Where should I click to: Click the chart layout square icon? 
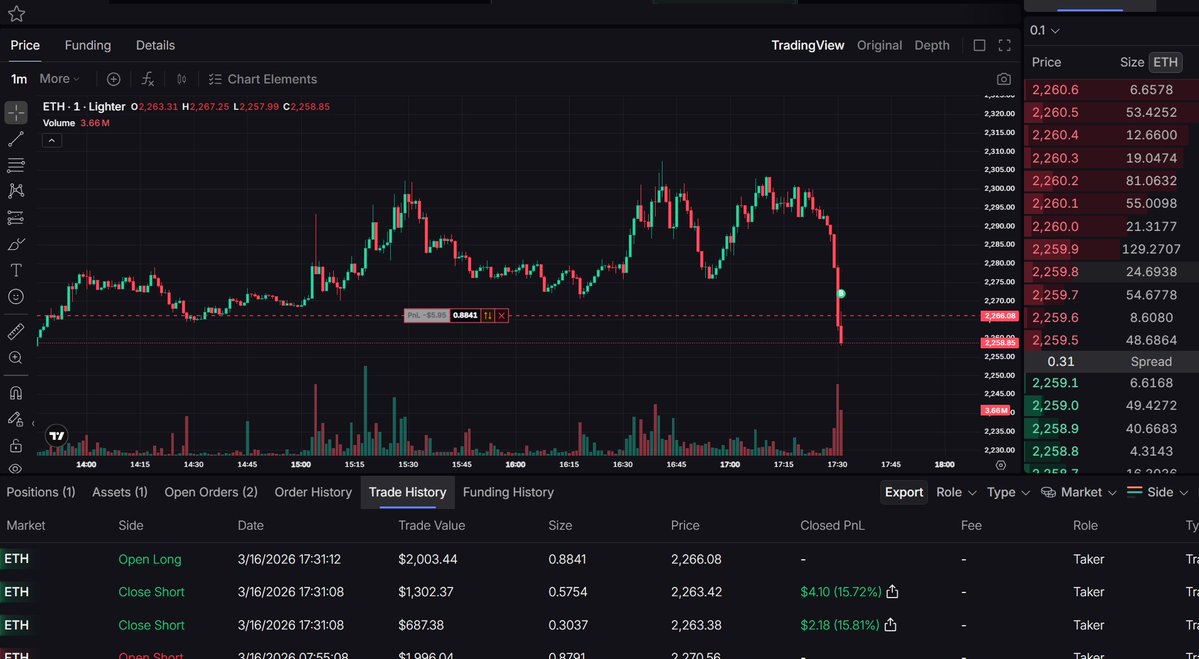pos(980,45)
